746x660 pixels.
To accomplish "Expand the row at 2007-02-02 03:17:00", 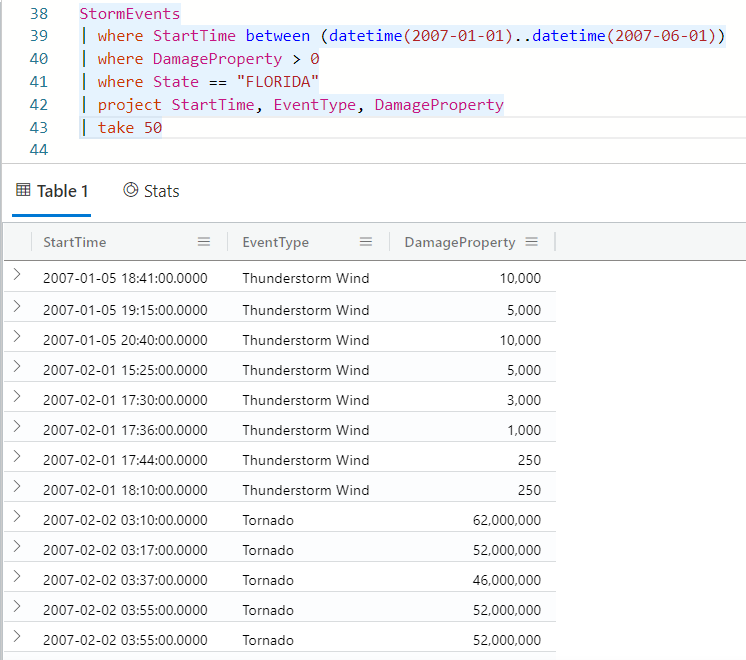I will pos(17,546).
